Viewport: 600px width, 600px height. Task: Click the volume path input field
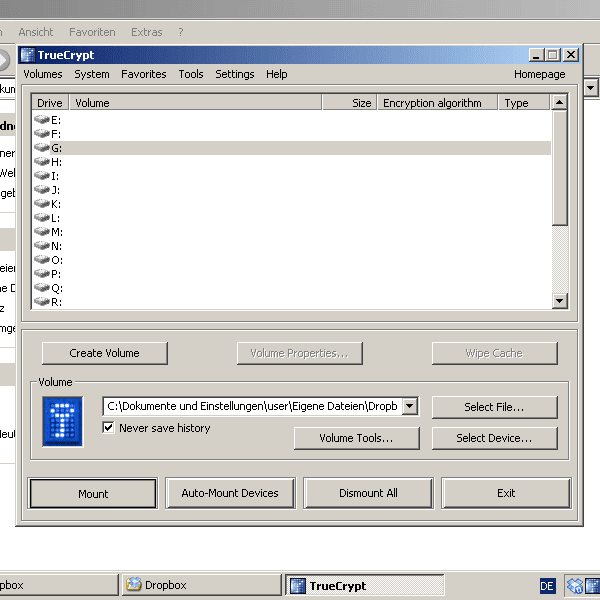[253, 406]
